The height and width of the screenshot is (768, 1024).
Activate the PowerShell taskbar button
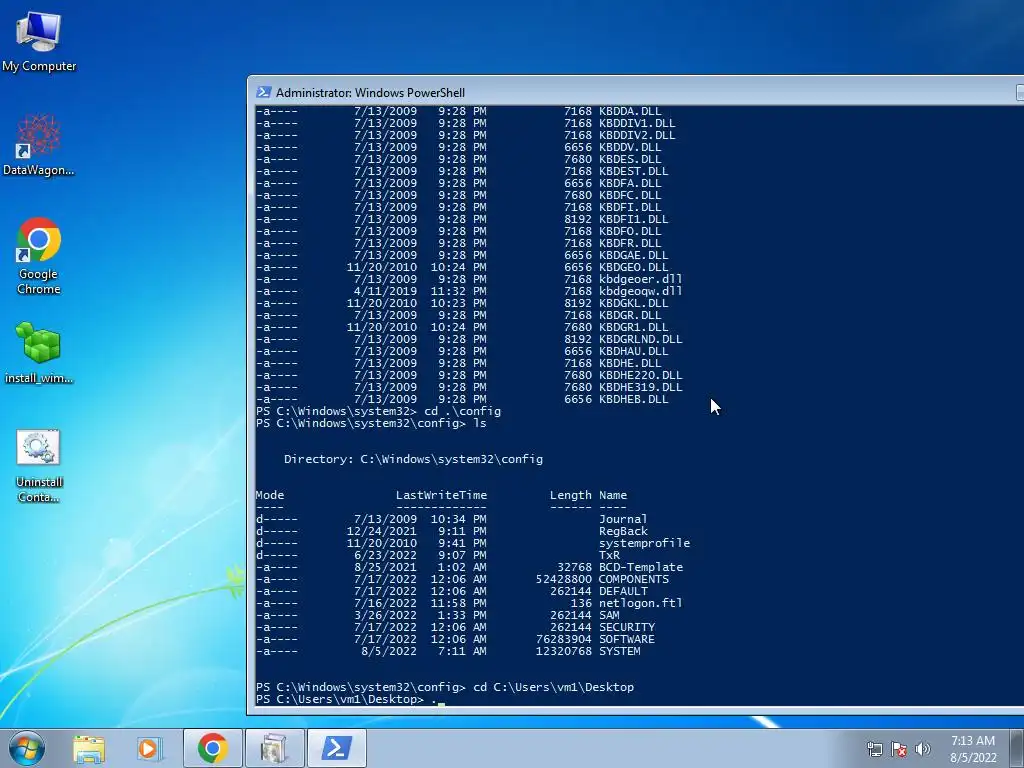336,748
